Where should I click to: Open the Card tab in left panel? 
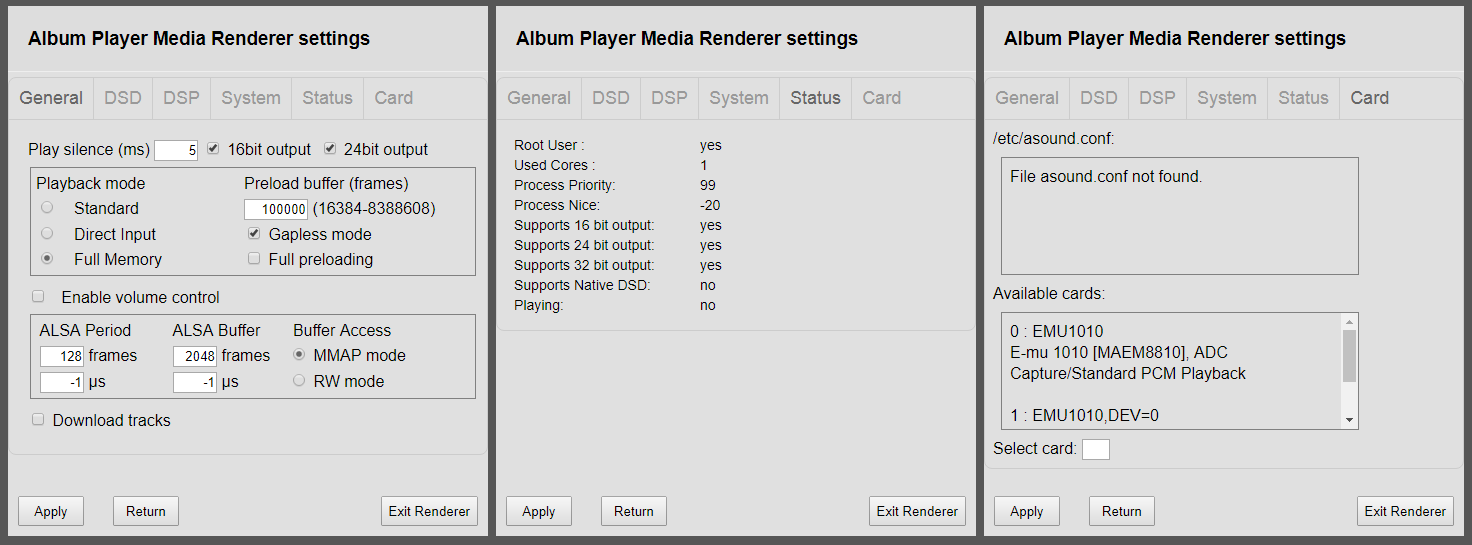coord(394,98)
